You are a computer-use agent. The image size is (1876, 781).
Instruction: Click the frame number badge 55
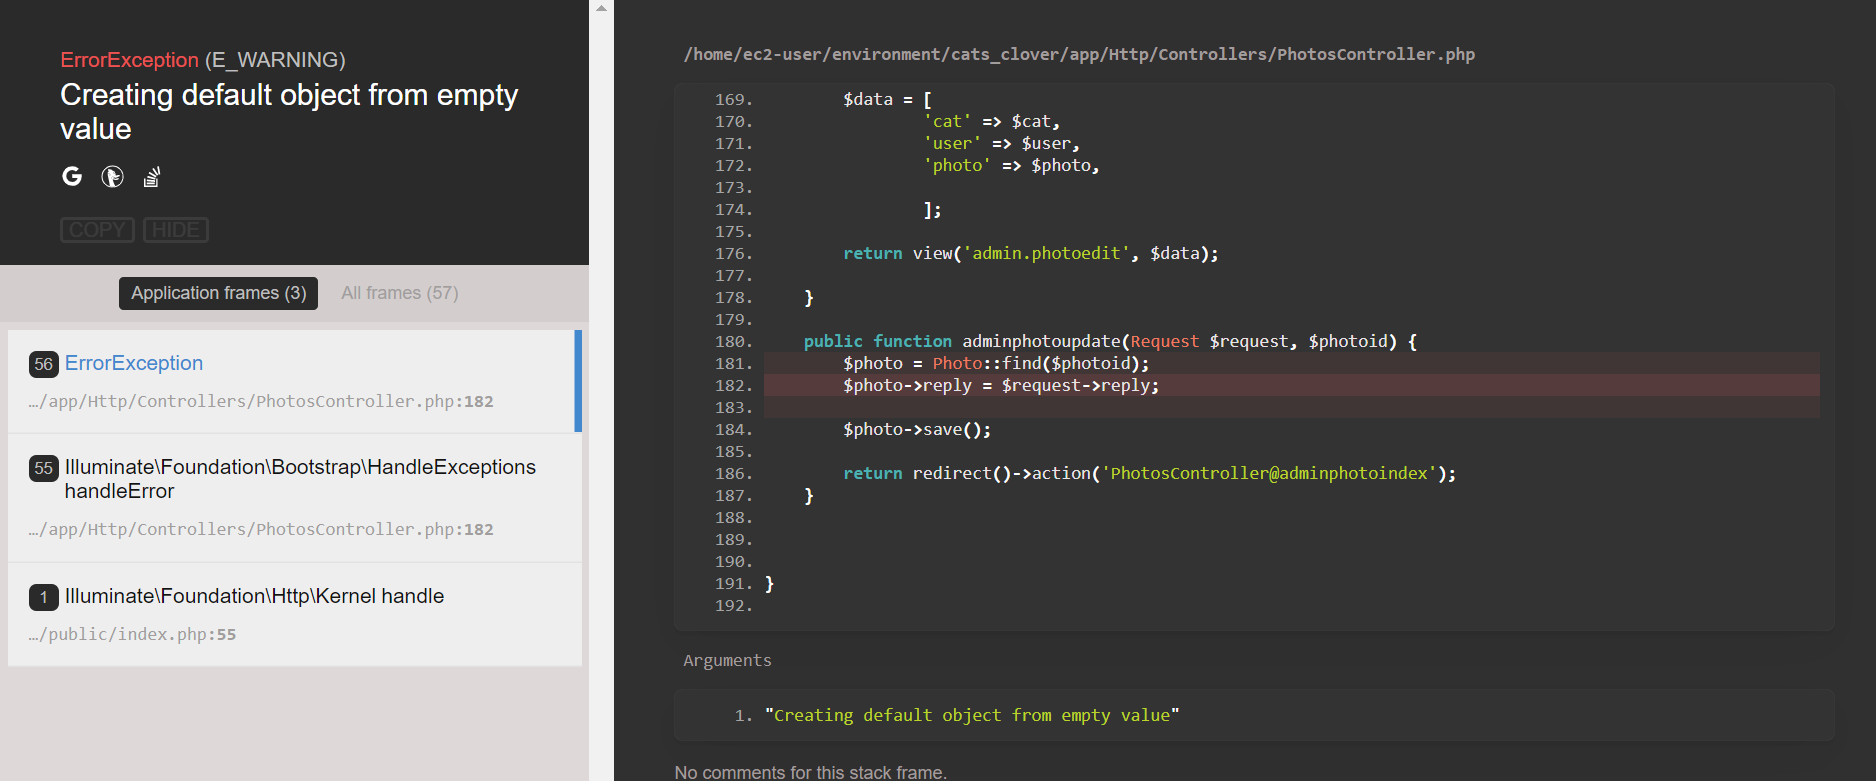point(43,468)
